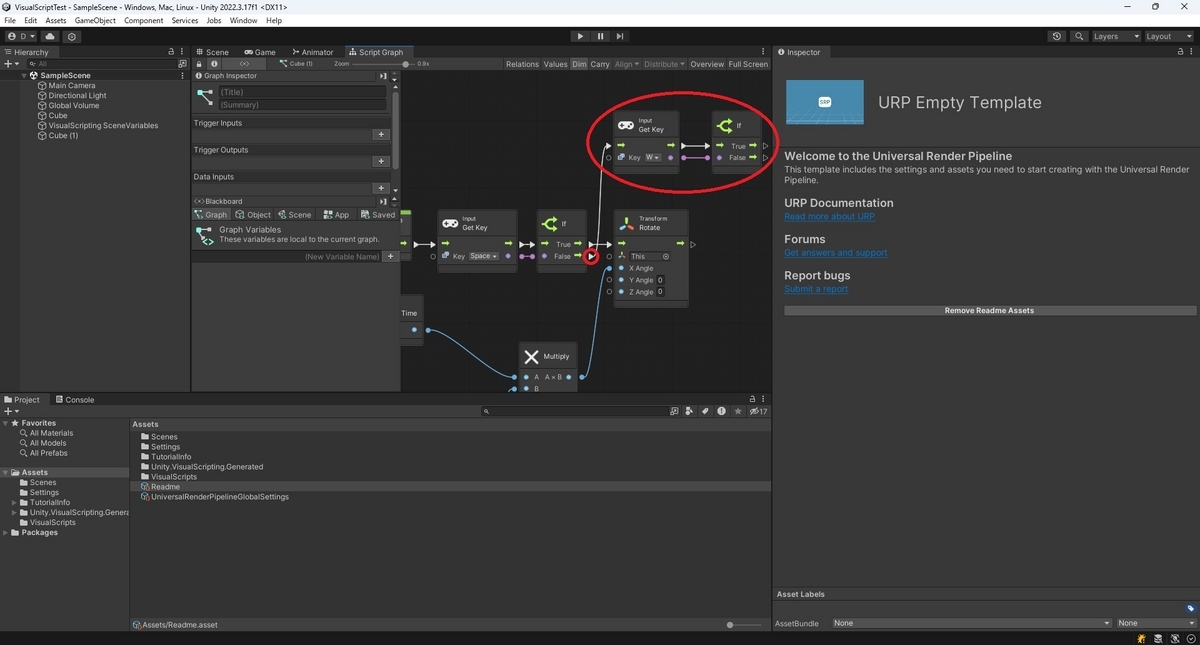Image resolution: width=1200 pixels, height=645 pixels.
Task: Add a Trigger Output with plus button
Action: coord(380,161)
